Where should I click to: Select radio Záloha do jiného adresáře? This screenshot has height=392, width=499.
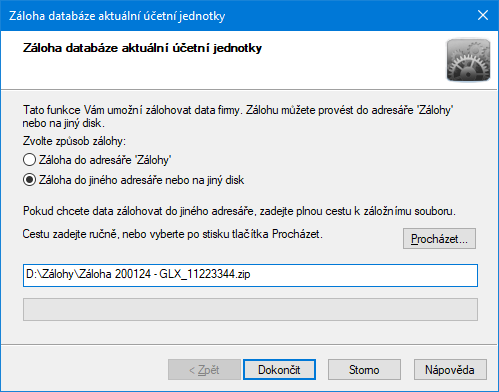pos(29,180)
